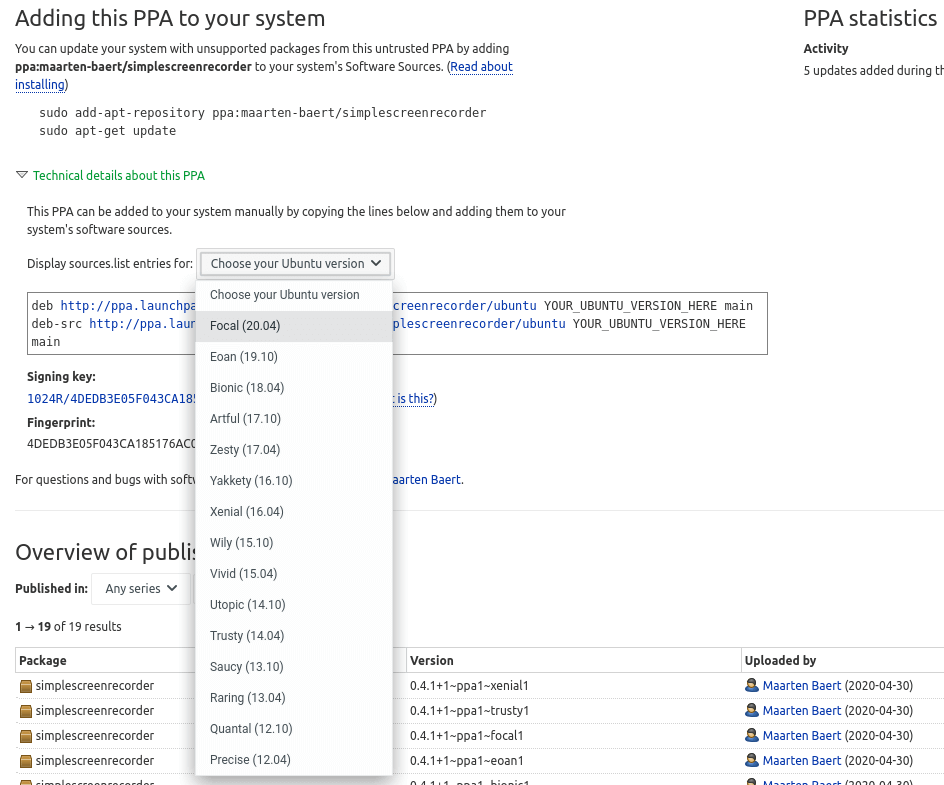Click person icon in the xenial1 uploader cell
This screenshot has width=944, height=785.
click(x=751, y=686)
